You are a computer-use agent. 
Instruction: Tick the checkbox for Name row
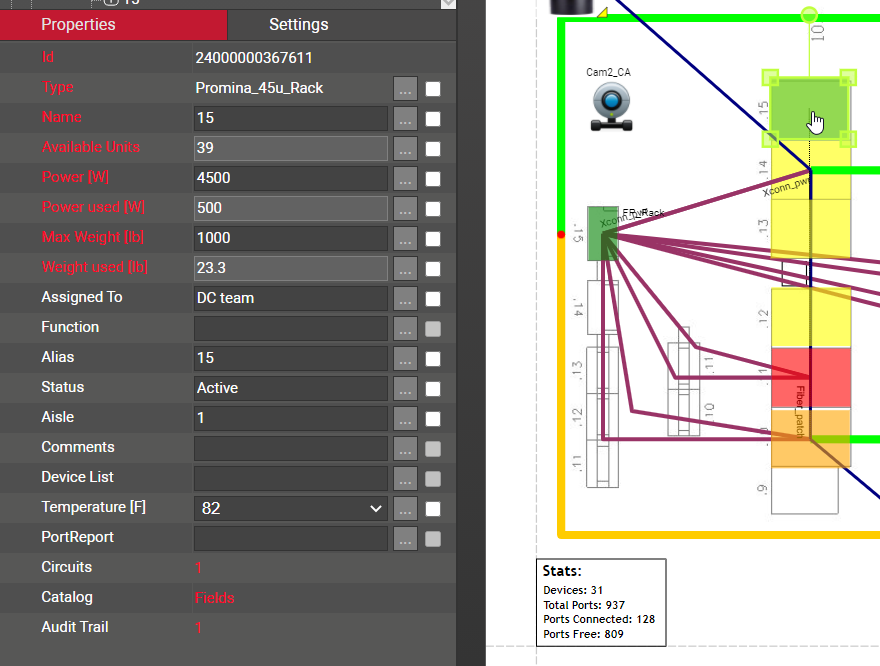click(x=433, y=119)
